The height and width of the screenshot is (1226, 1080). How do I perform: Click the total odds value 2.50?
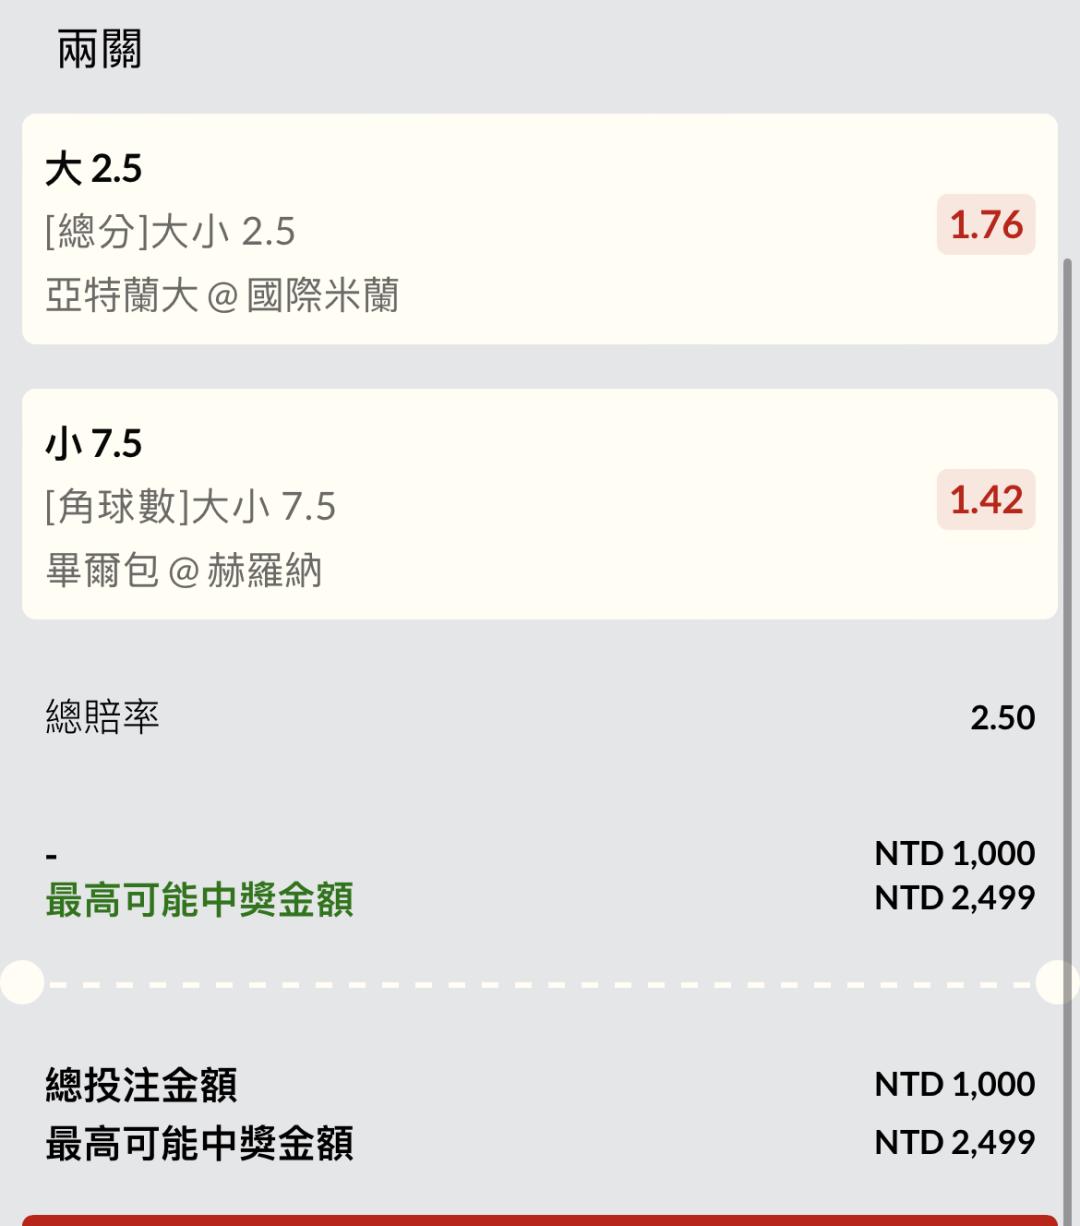(x=1002, y=718)
